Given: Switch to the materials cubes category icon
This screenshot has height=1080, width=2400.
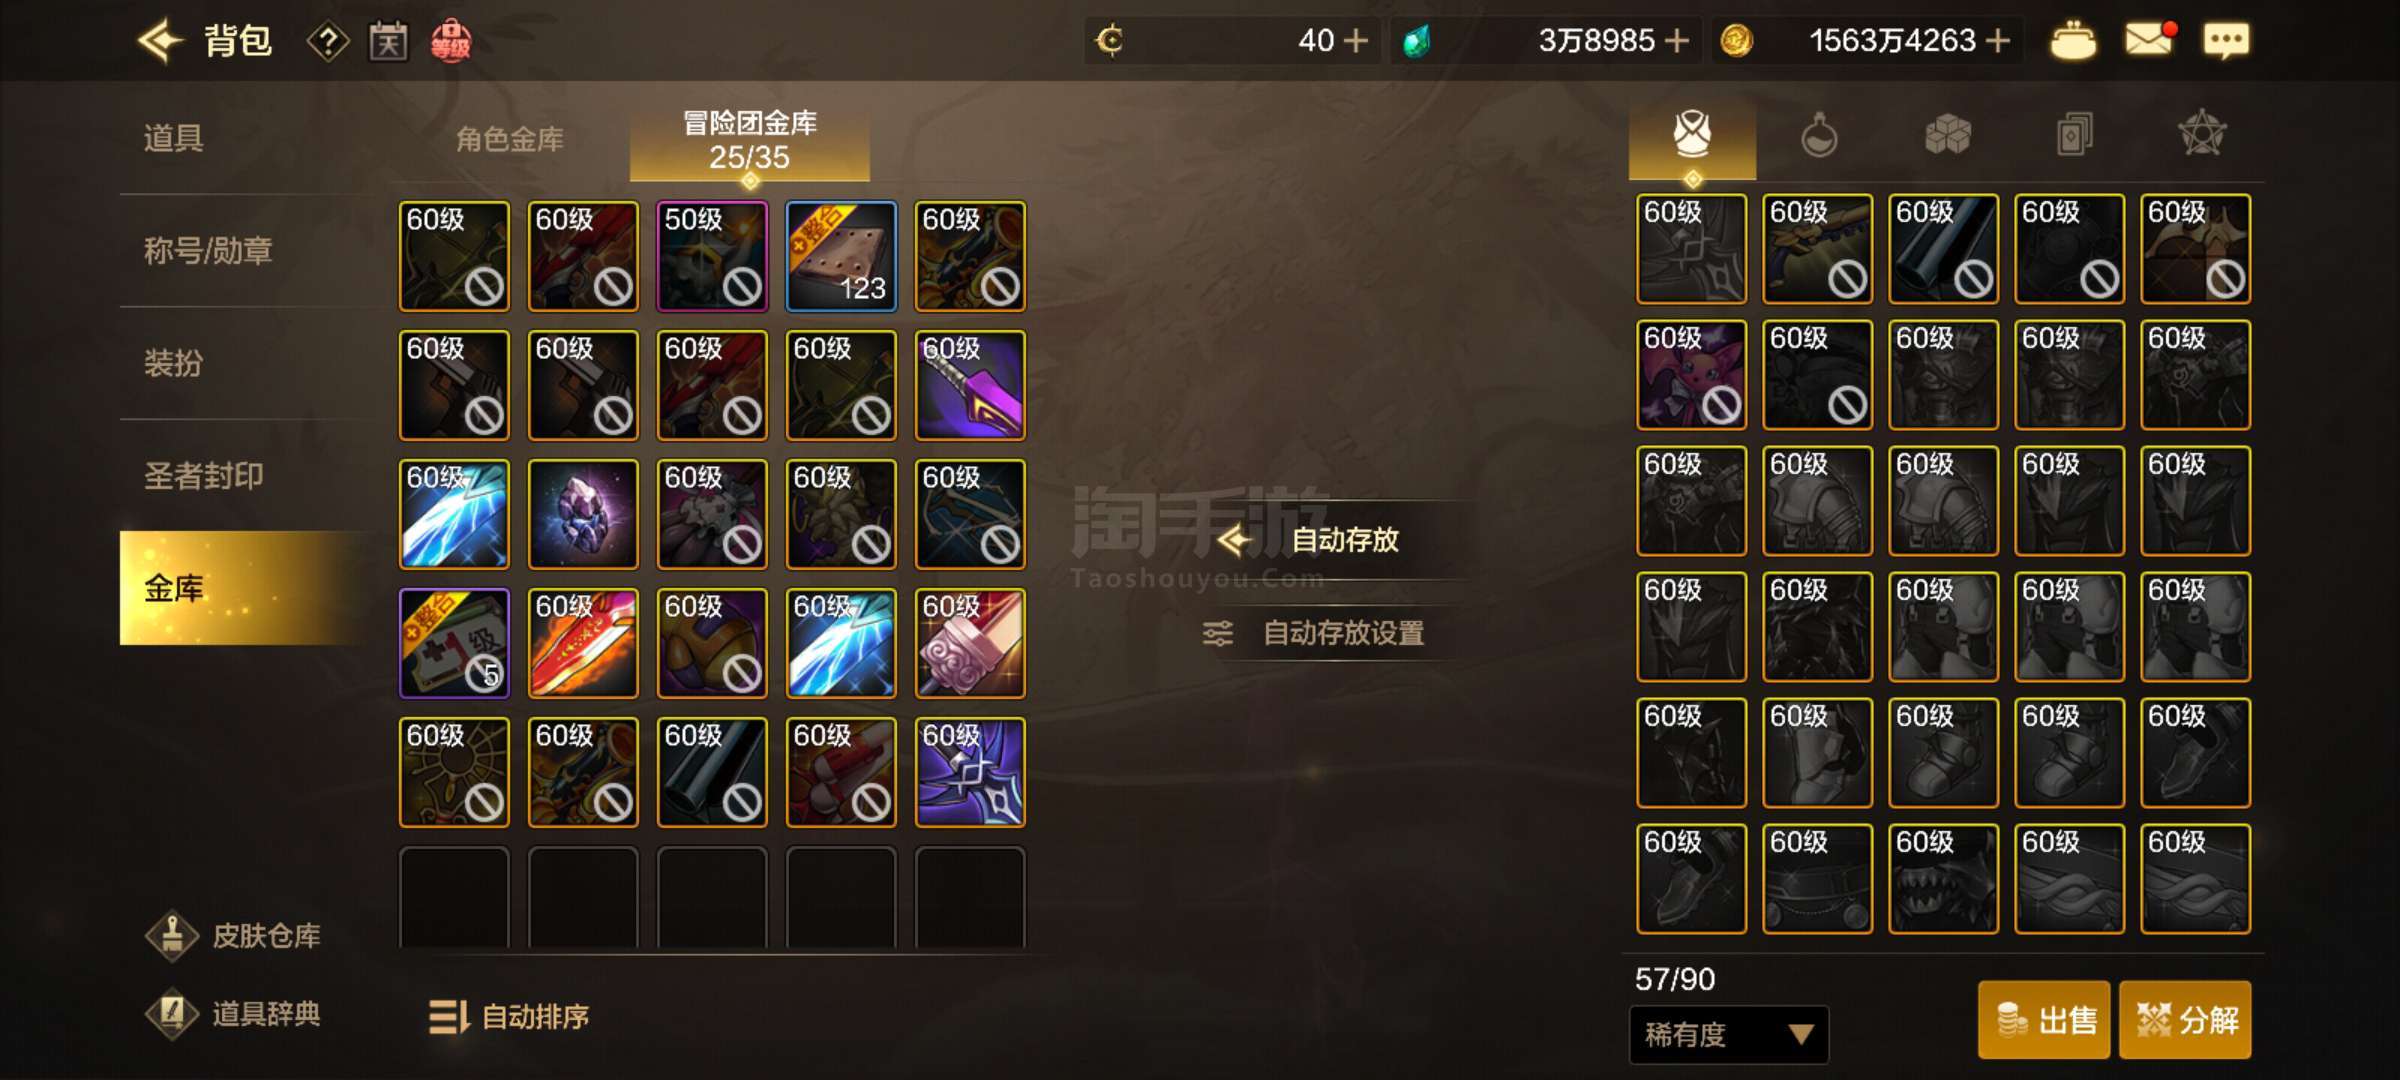Looking at the screenshot, I should click(1947, 134).
